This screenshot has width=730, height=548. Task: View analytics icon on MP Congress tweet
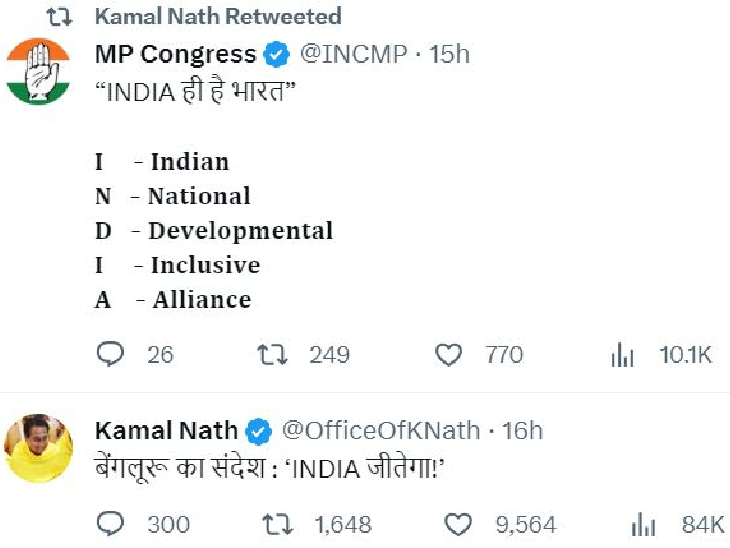pos(622,355)
